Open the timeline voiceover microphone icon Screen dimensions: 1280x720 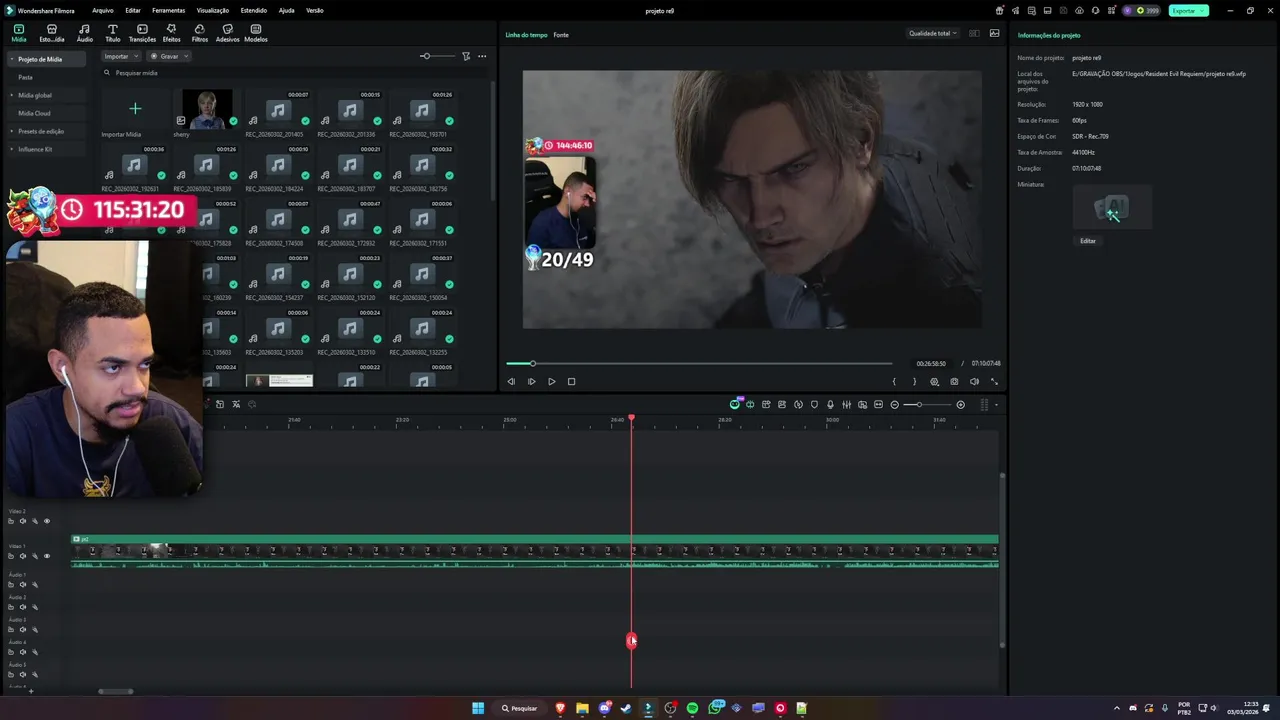click(830, 405)
